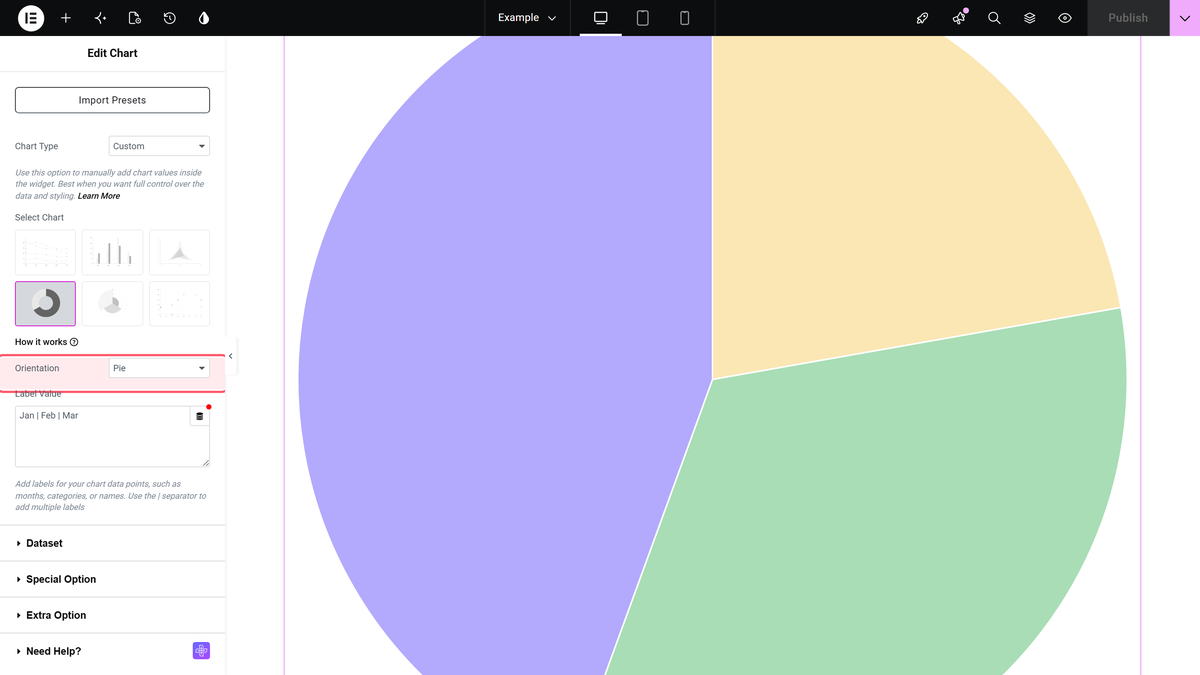The height and width of the screenshot is (675, 1200).
Task: Switch to Mobile responsive view
Action: click(x=685, y=18)
